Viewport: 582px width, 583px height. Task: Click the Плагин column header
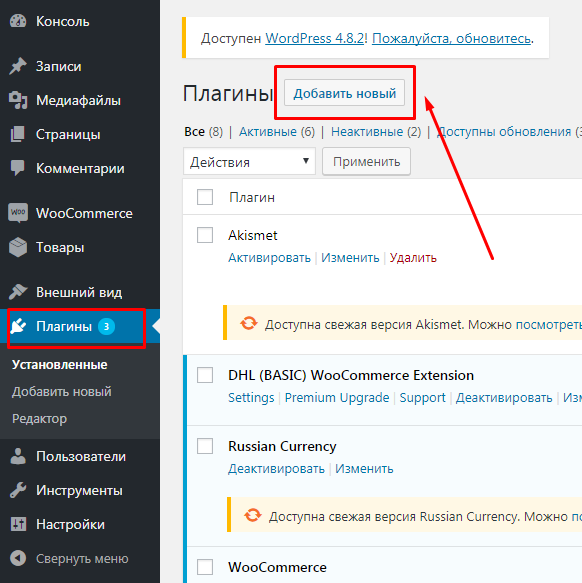coord(252,197)
